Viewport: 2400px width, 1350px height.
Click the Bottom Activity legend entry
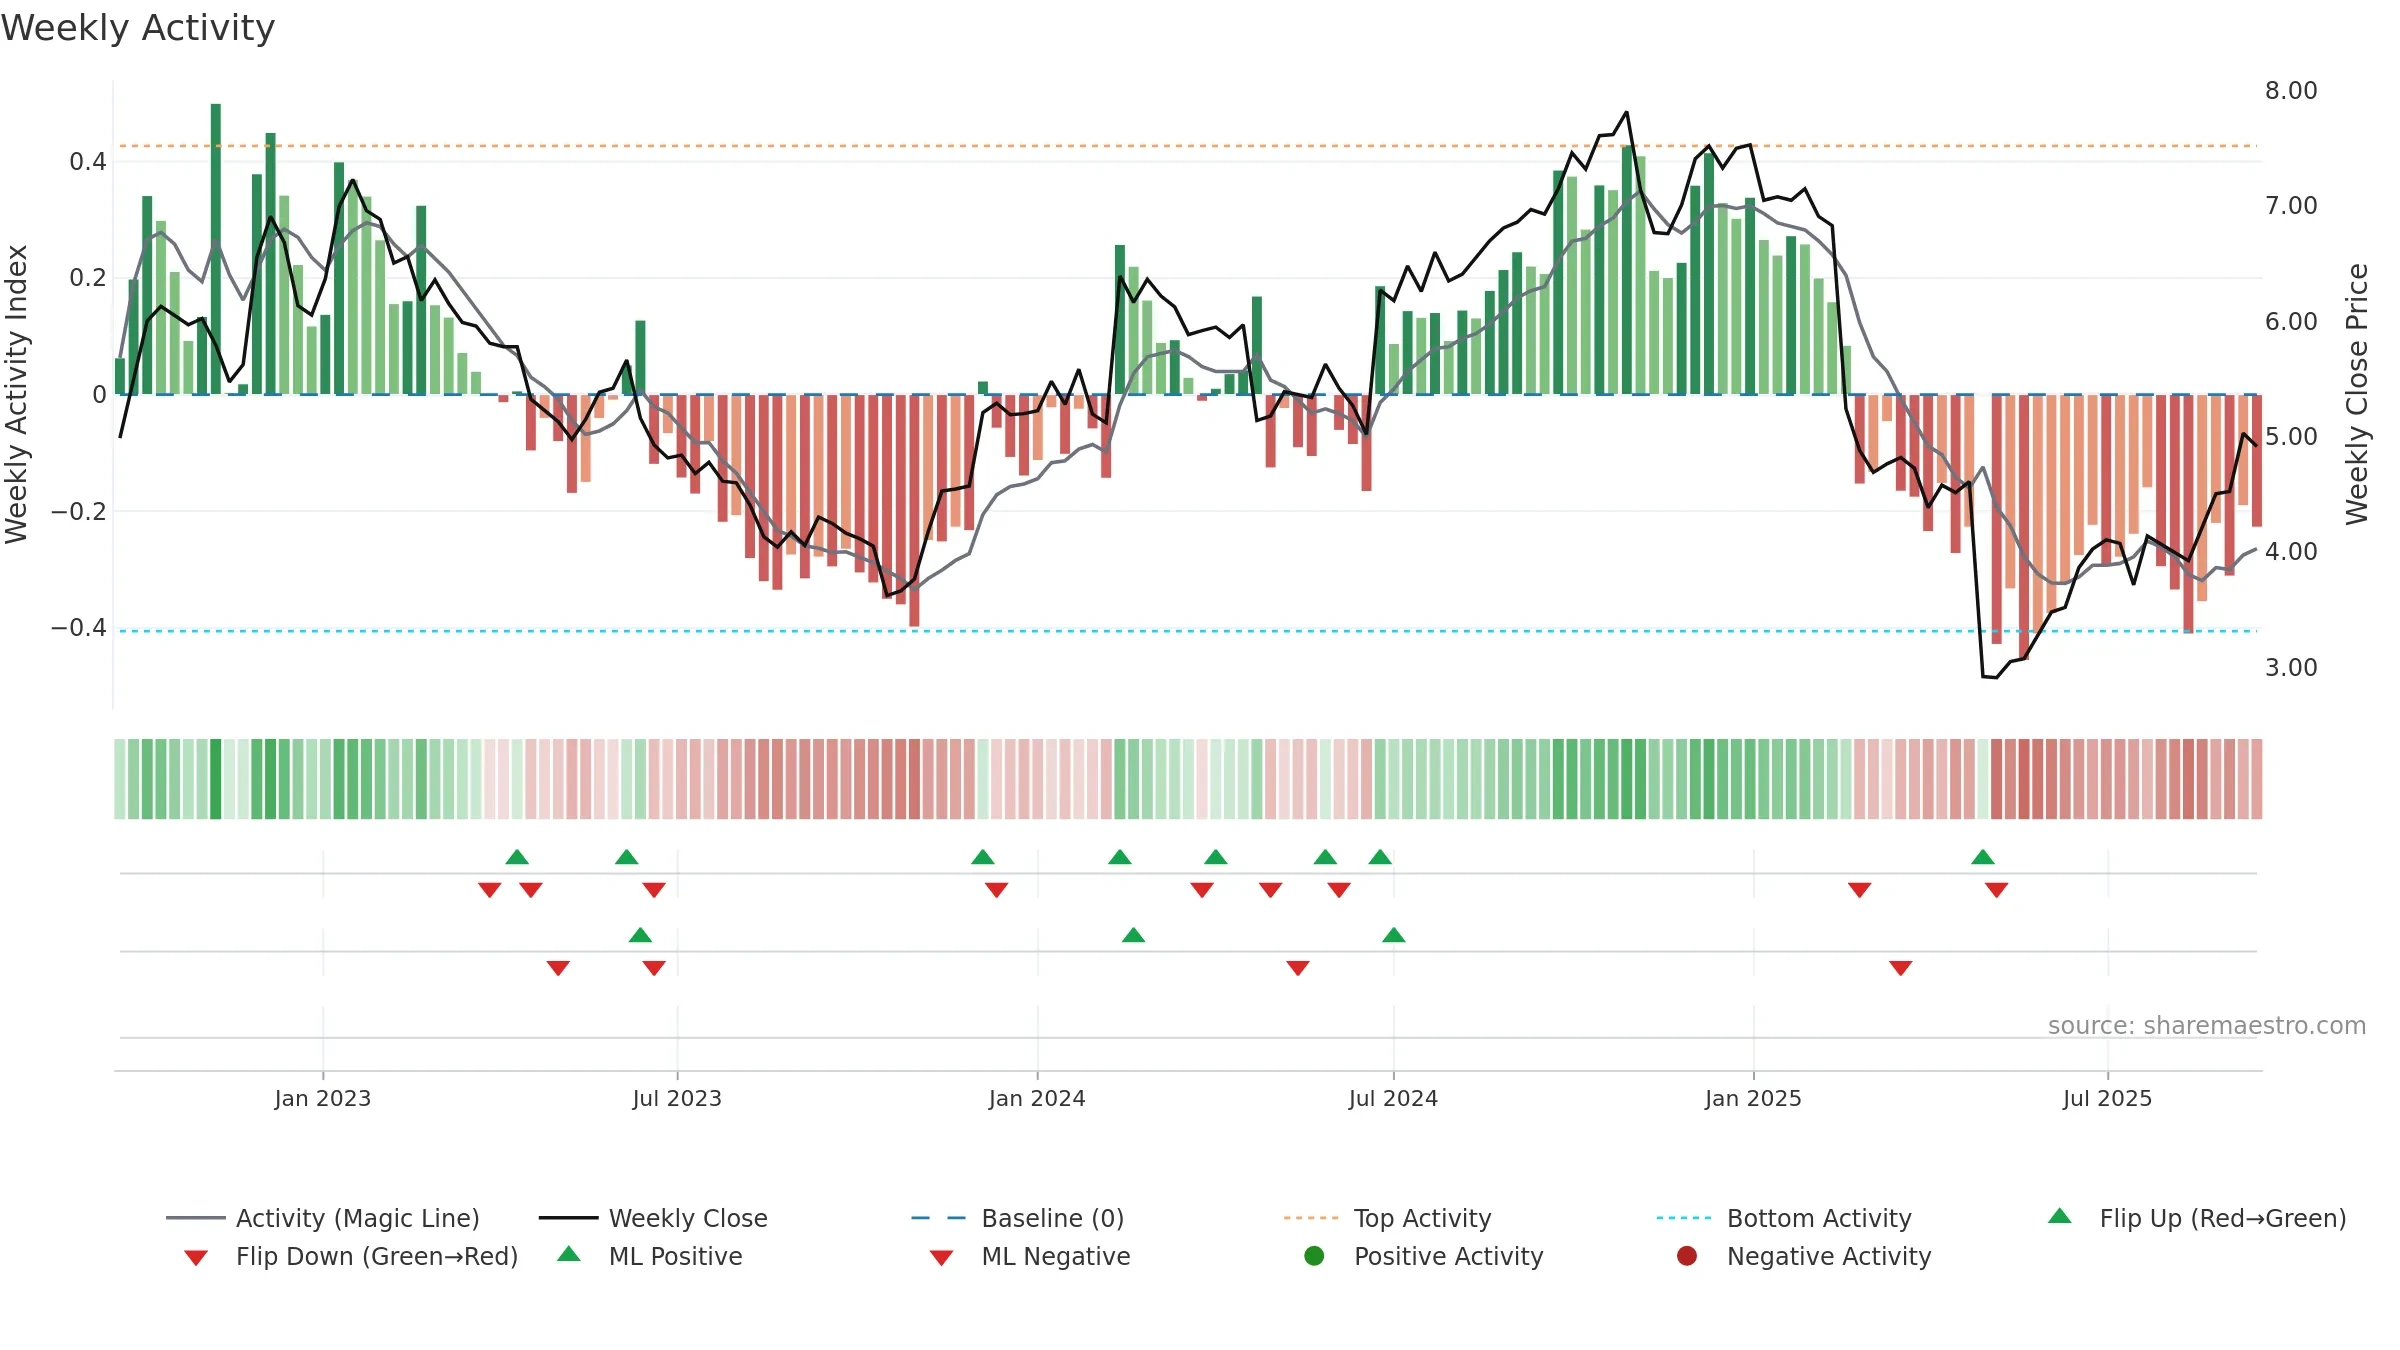click(1784, 1218)
